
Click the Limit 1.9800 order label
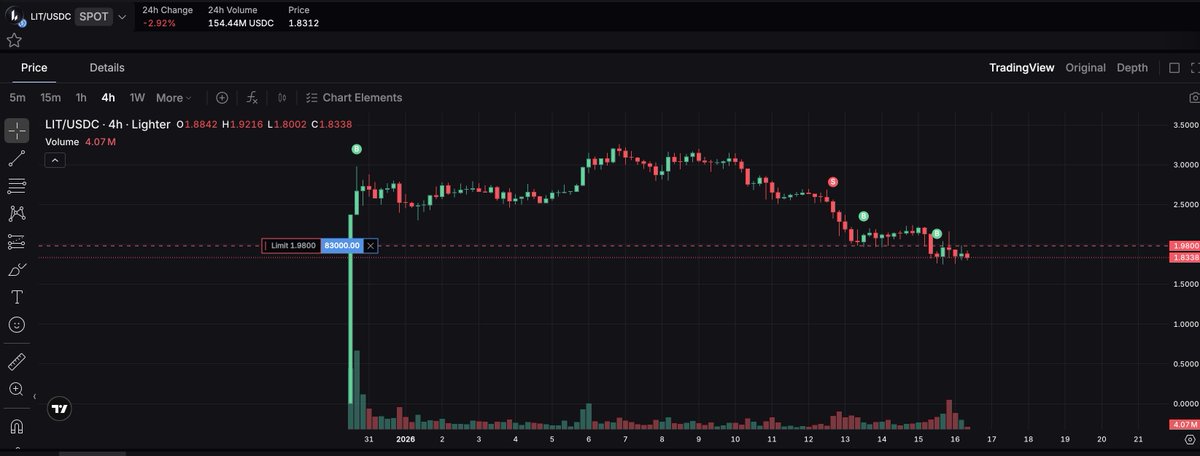click(291, 245)
